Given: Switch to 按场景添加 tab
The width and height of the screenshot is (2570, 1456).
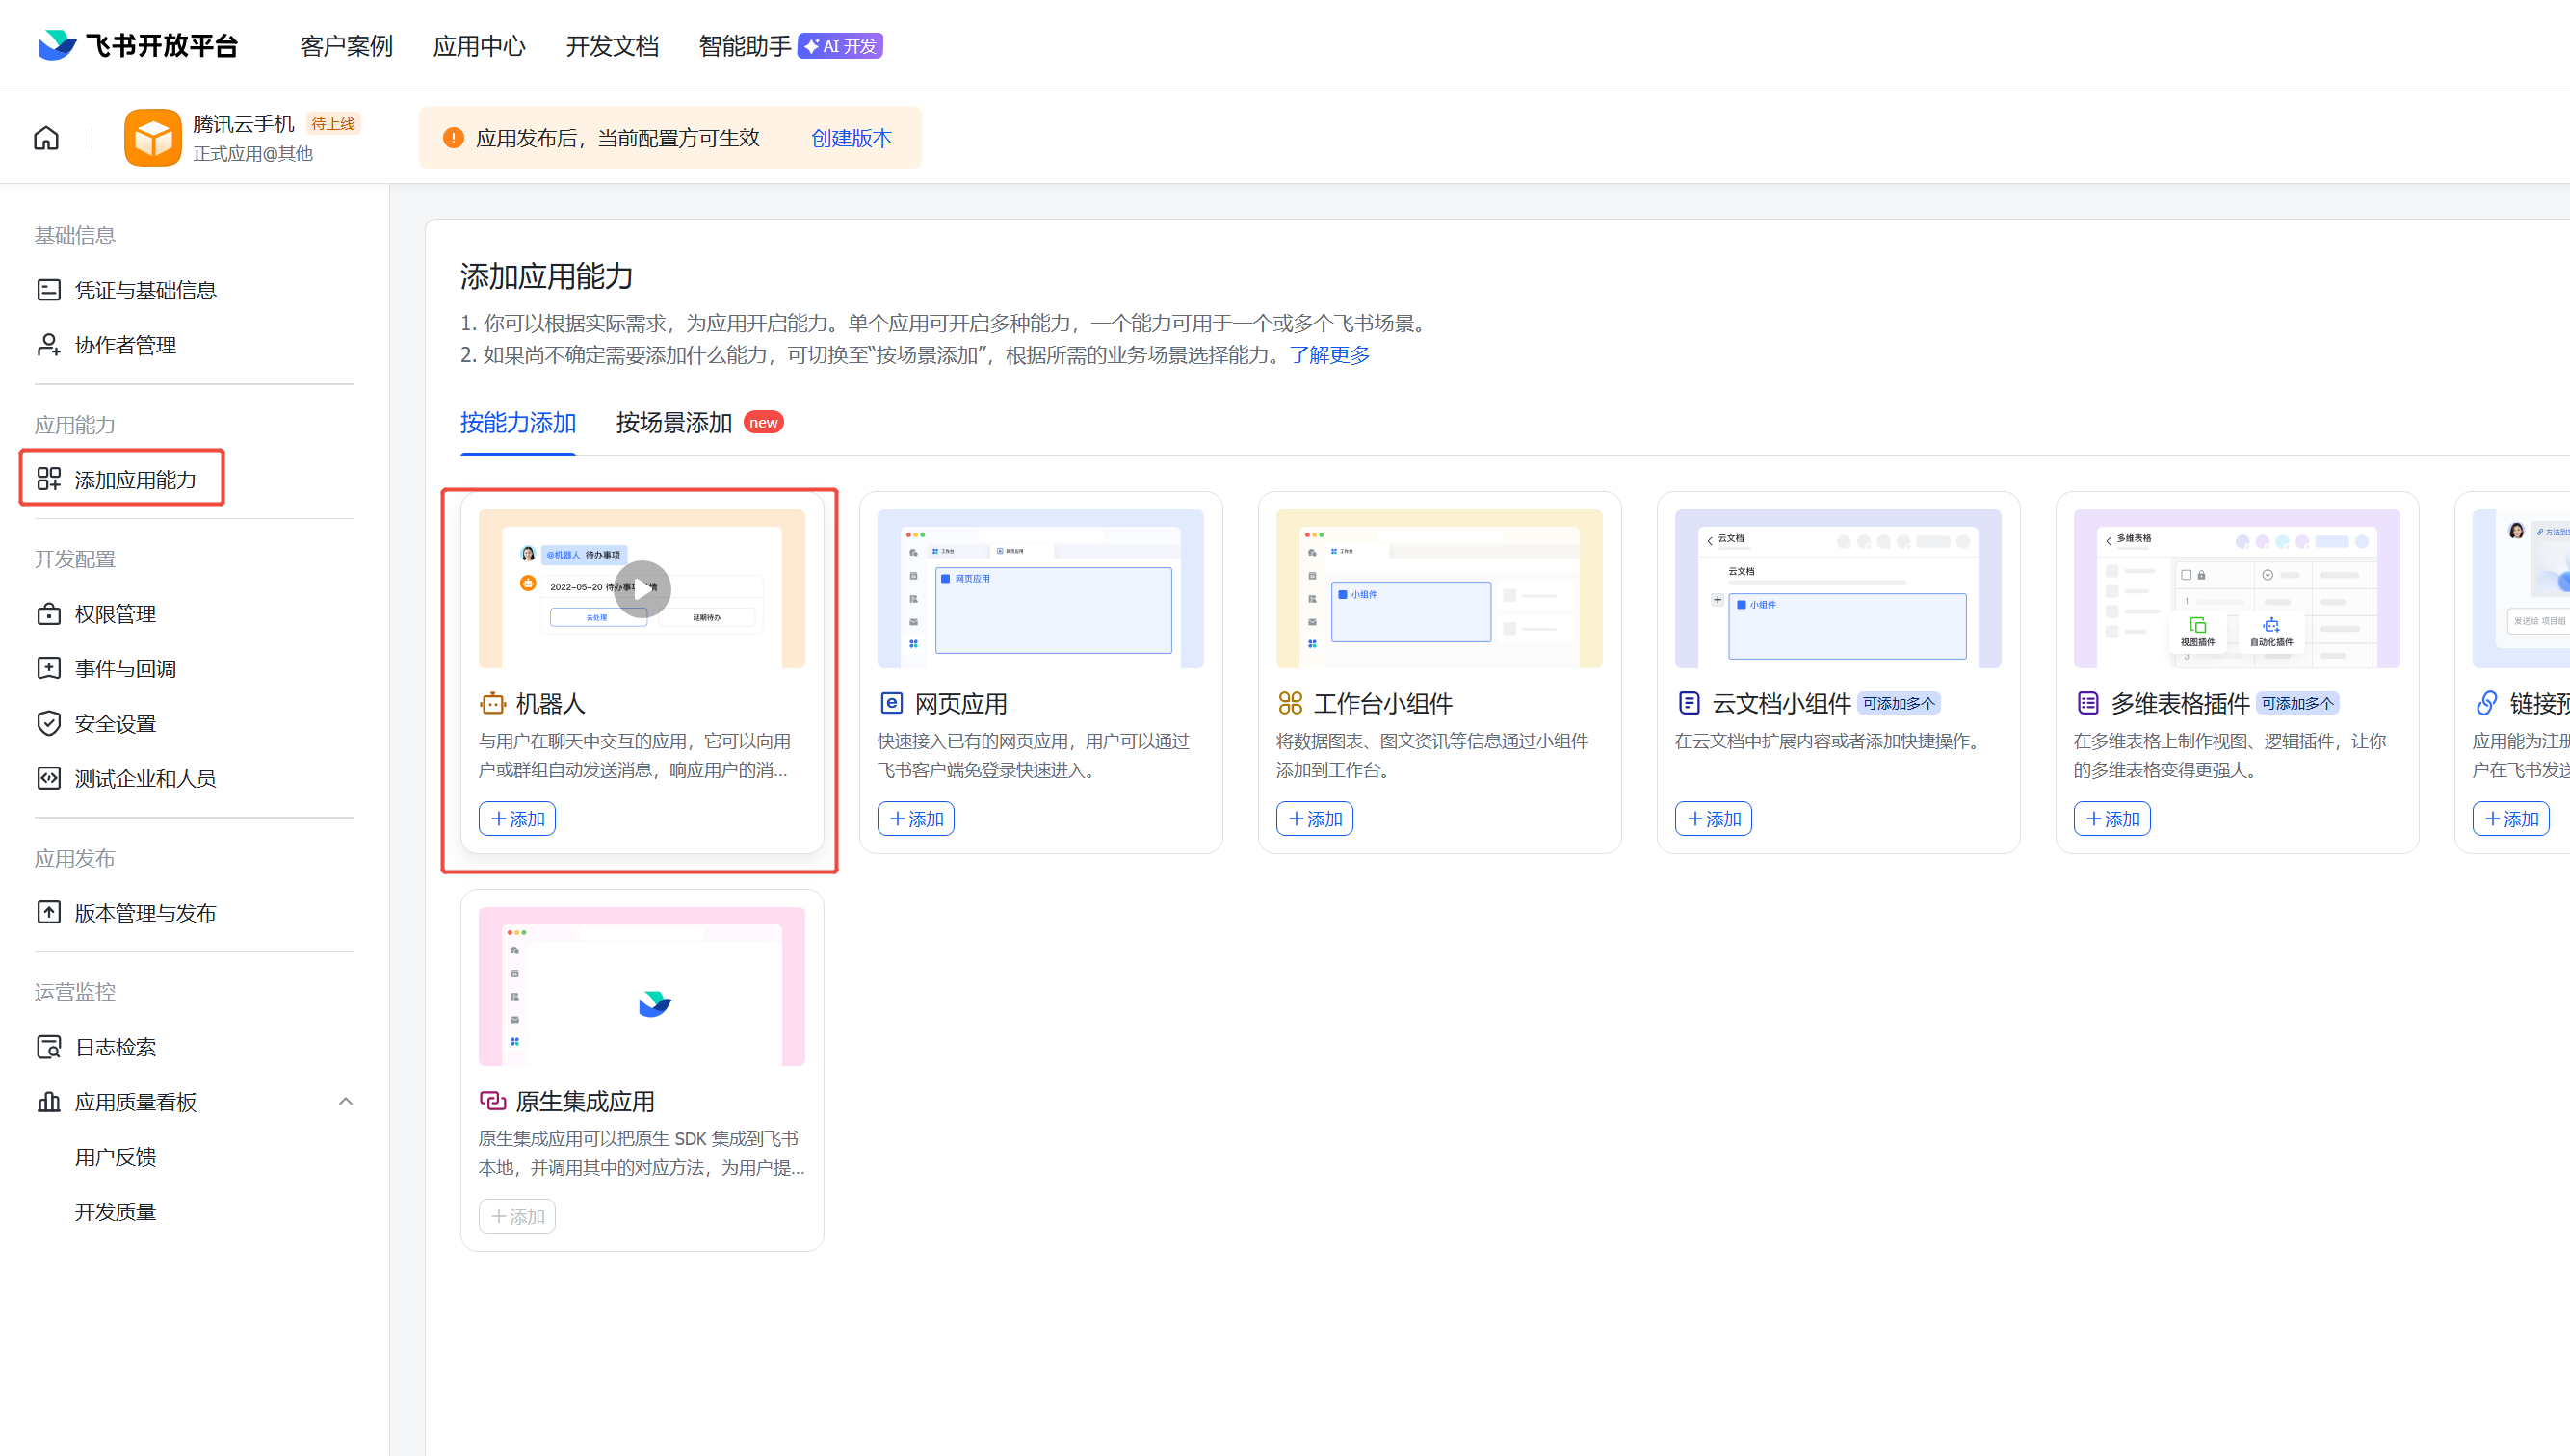Looking at the screenshot, I should coord(674,423).
